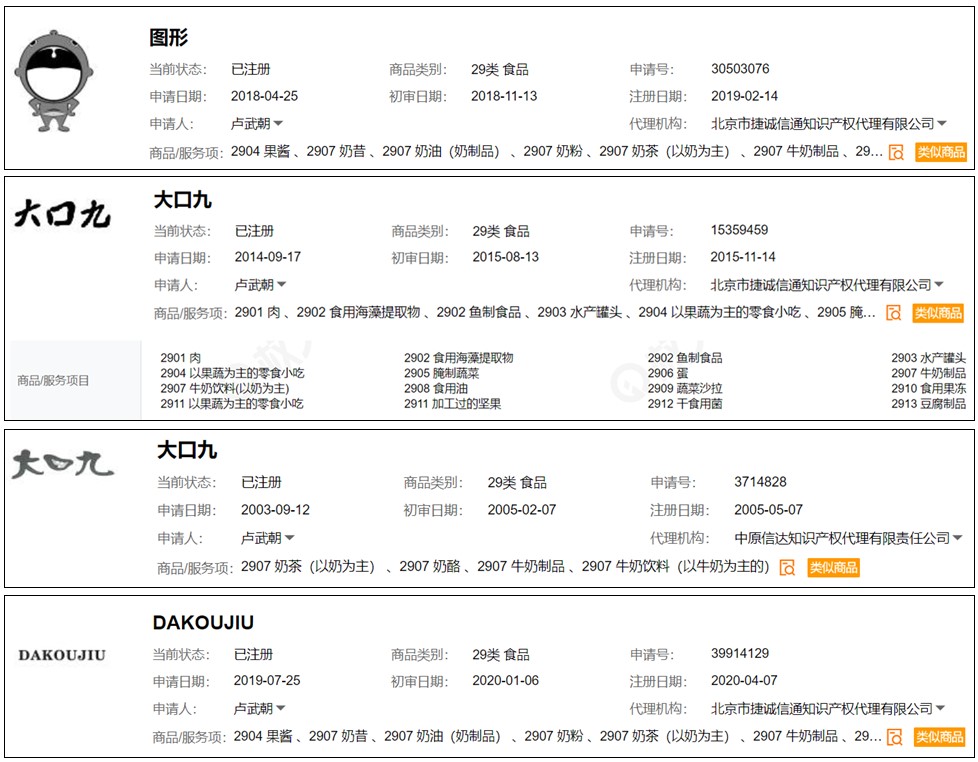Expand agency dropdown in 30503076 record
Viewport: 978px width, 762px height.
[942, 123]
